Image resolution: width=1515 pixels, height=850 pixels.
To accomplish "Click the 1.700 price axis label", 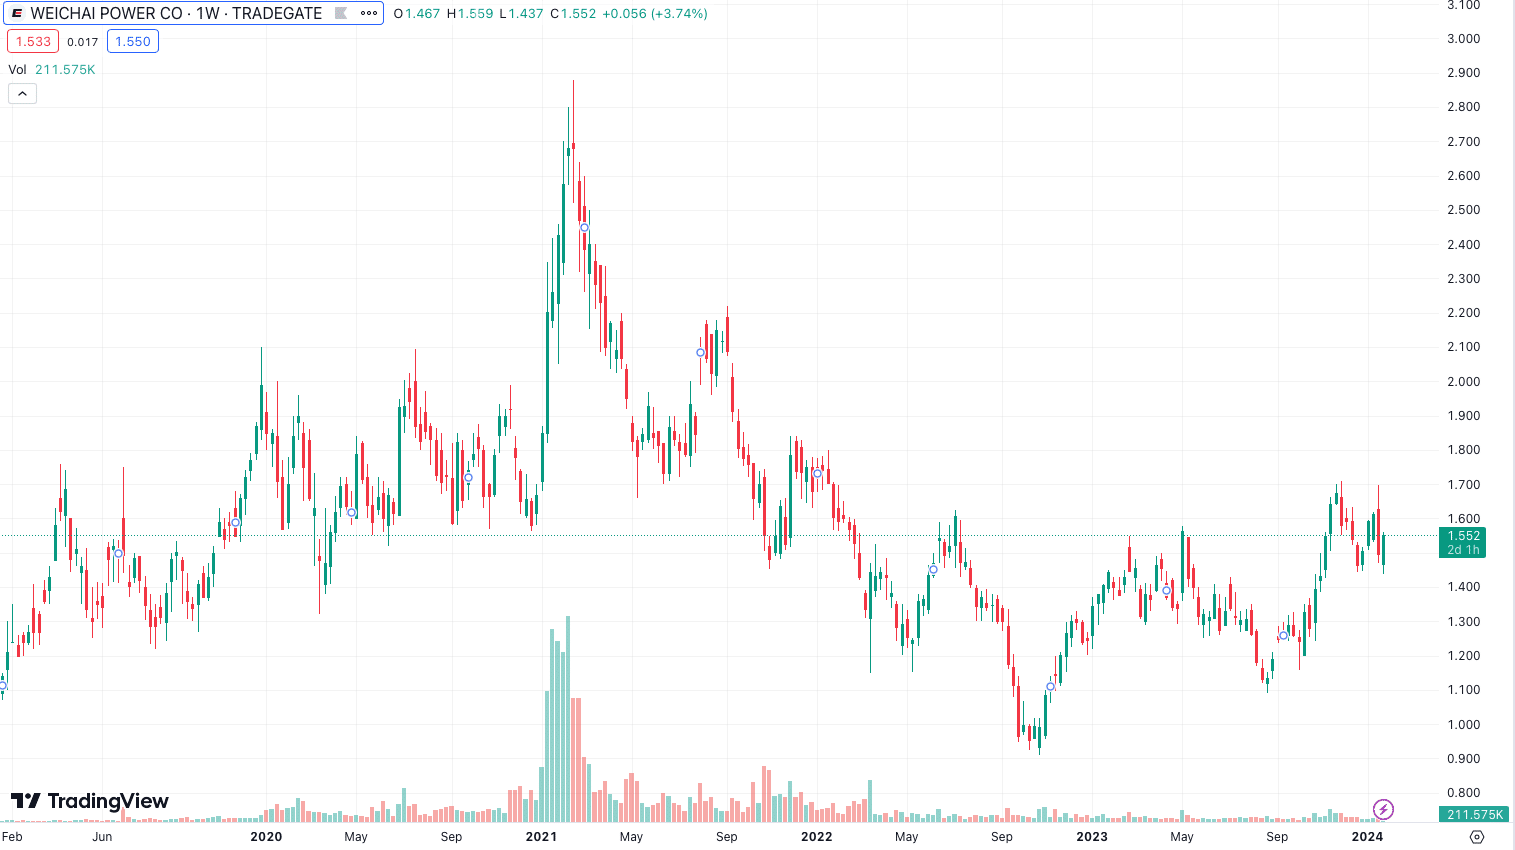I will click(1463, 485).
